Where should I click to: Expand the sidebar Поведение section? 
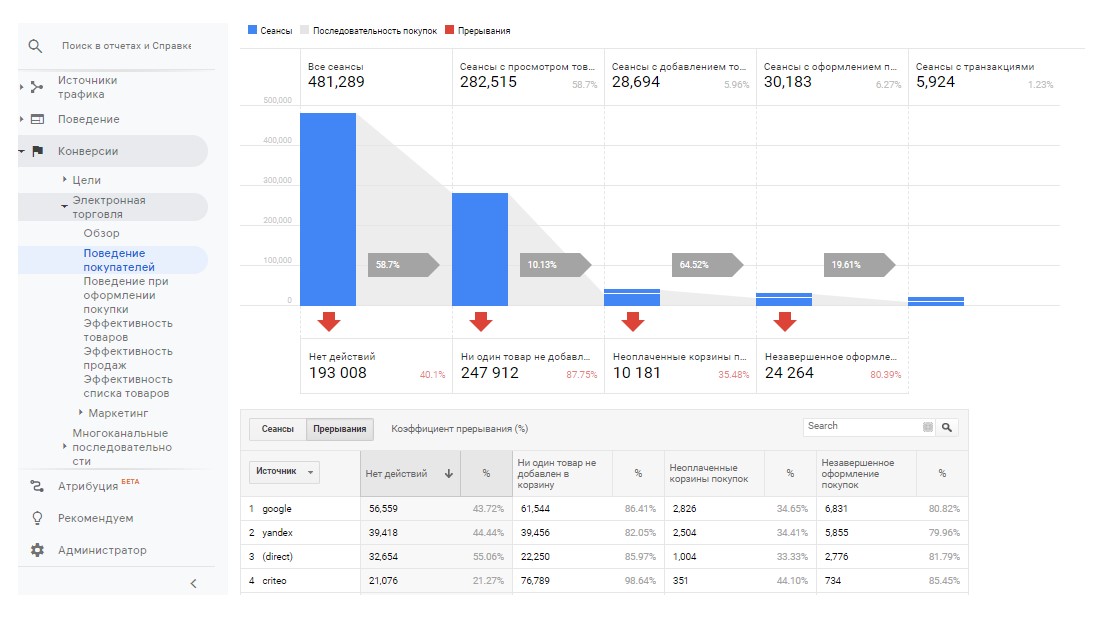[x=22, y=119]
